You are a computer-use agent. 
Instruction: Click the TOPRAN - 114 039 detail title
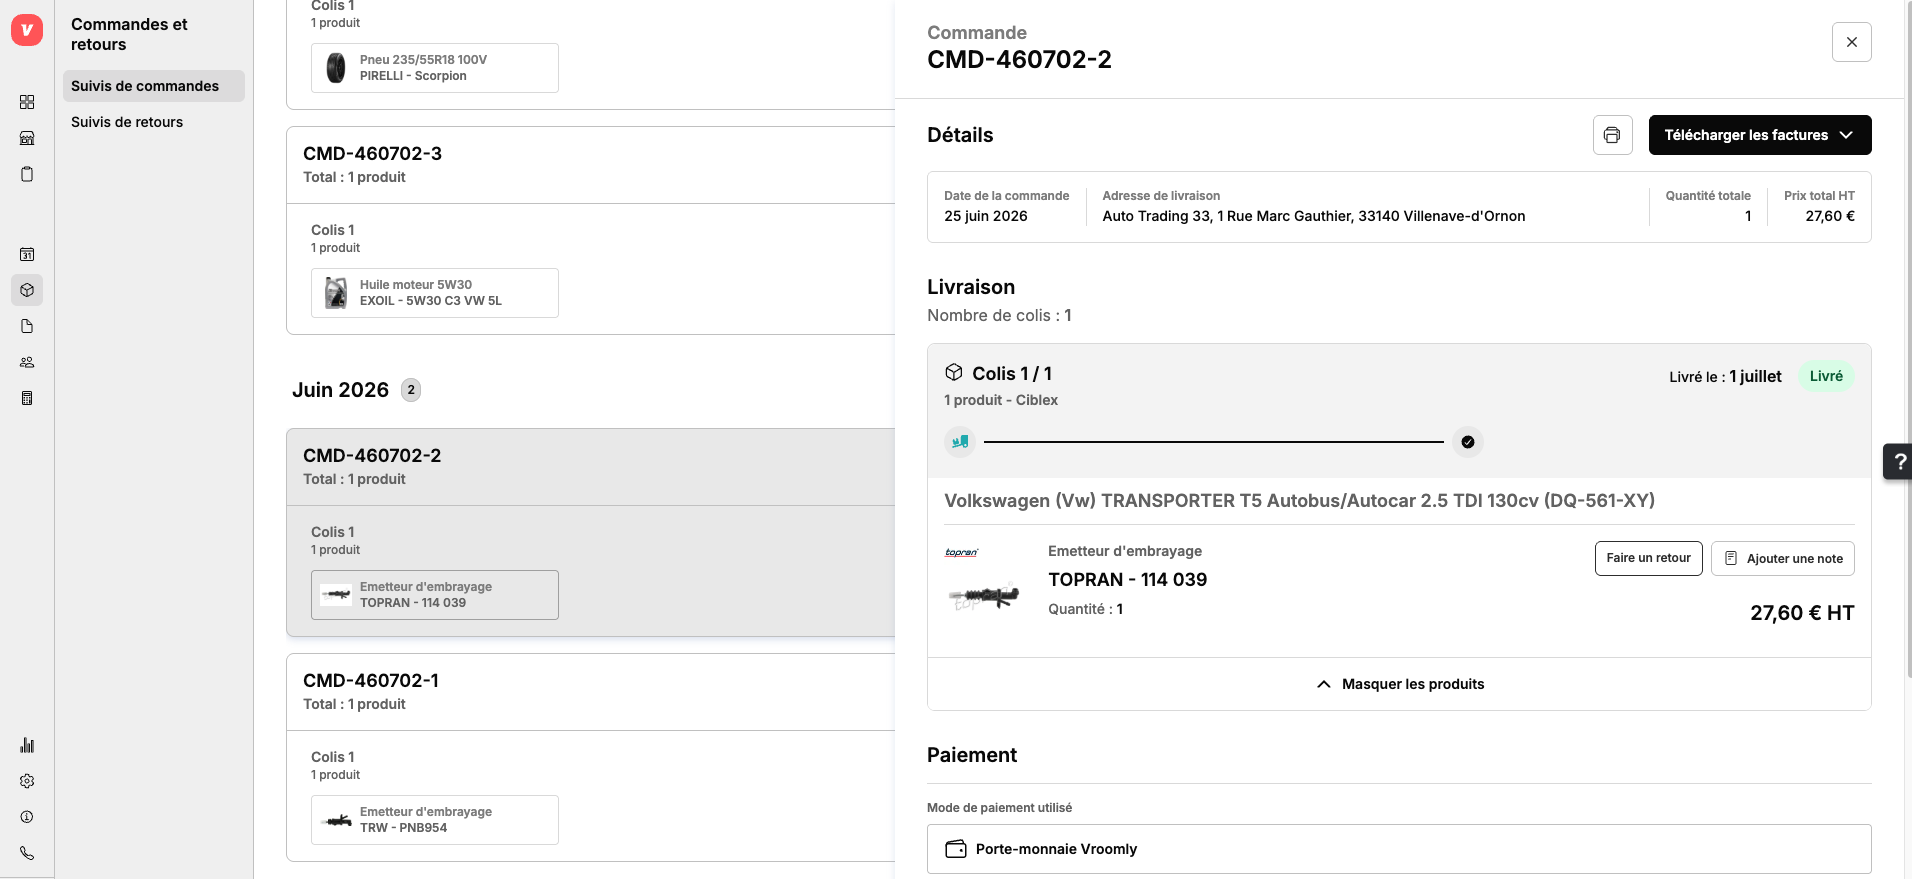coord(1127,580)
